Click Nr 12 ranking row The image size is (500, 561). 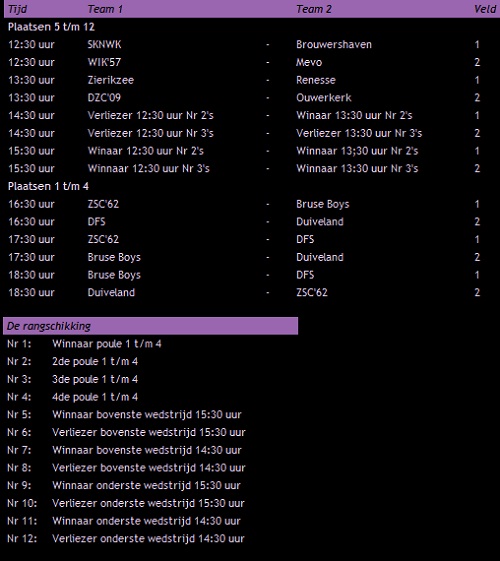(126, 538)
